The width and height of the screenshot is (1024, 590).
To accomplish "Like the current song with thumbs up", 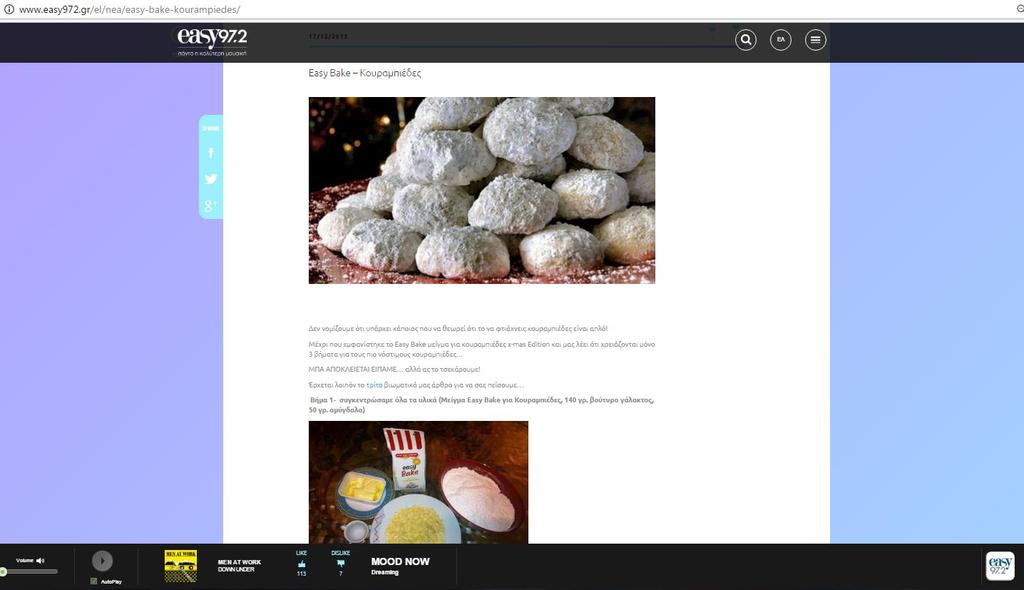I will tap(301, 564).
